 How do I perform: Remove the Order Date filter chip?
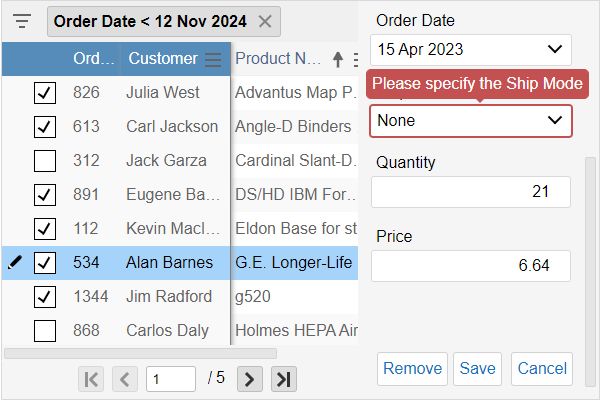tap(264, 21)
